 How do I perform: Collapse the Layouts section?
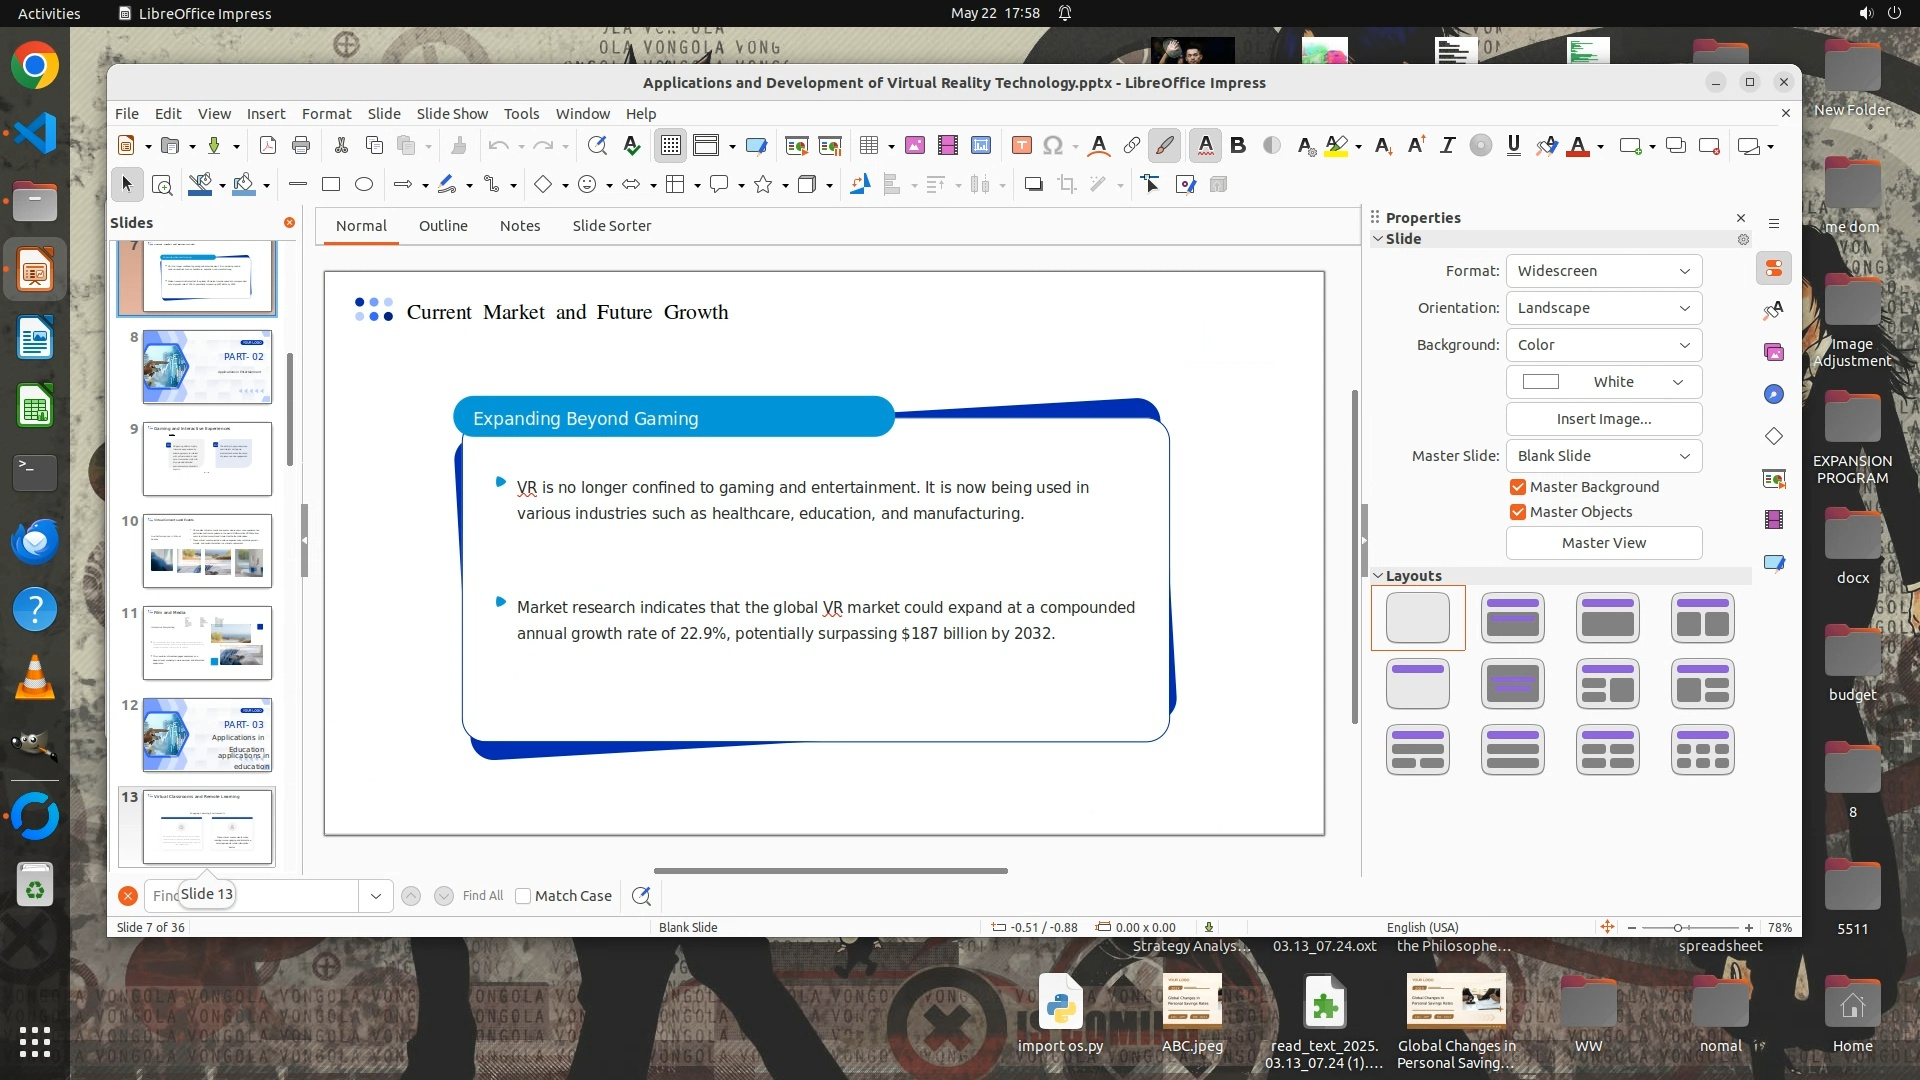tap(1378, 576)
